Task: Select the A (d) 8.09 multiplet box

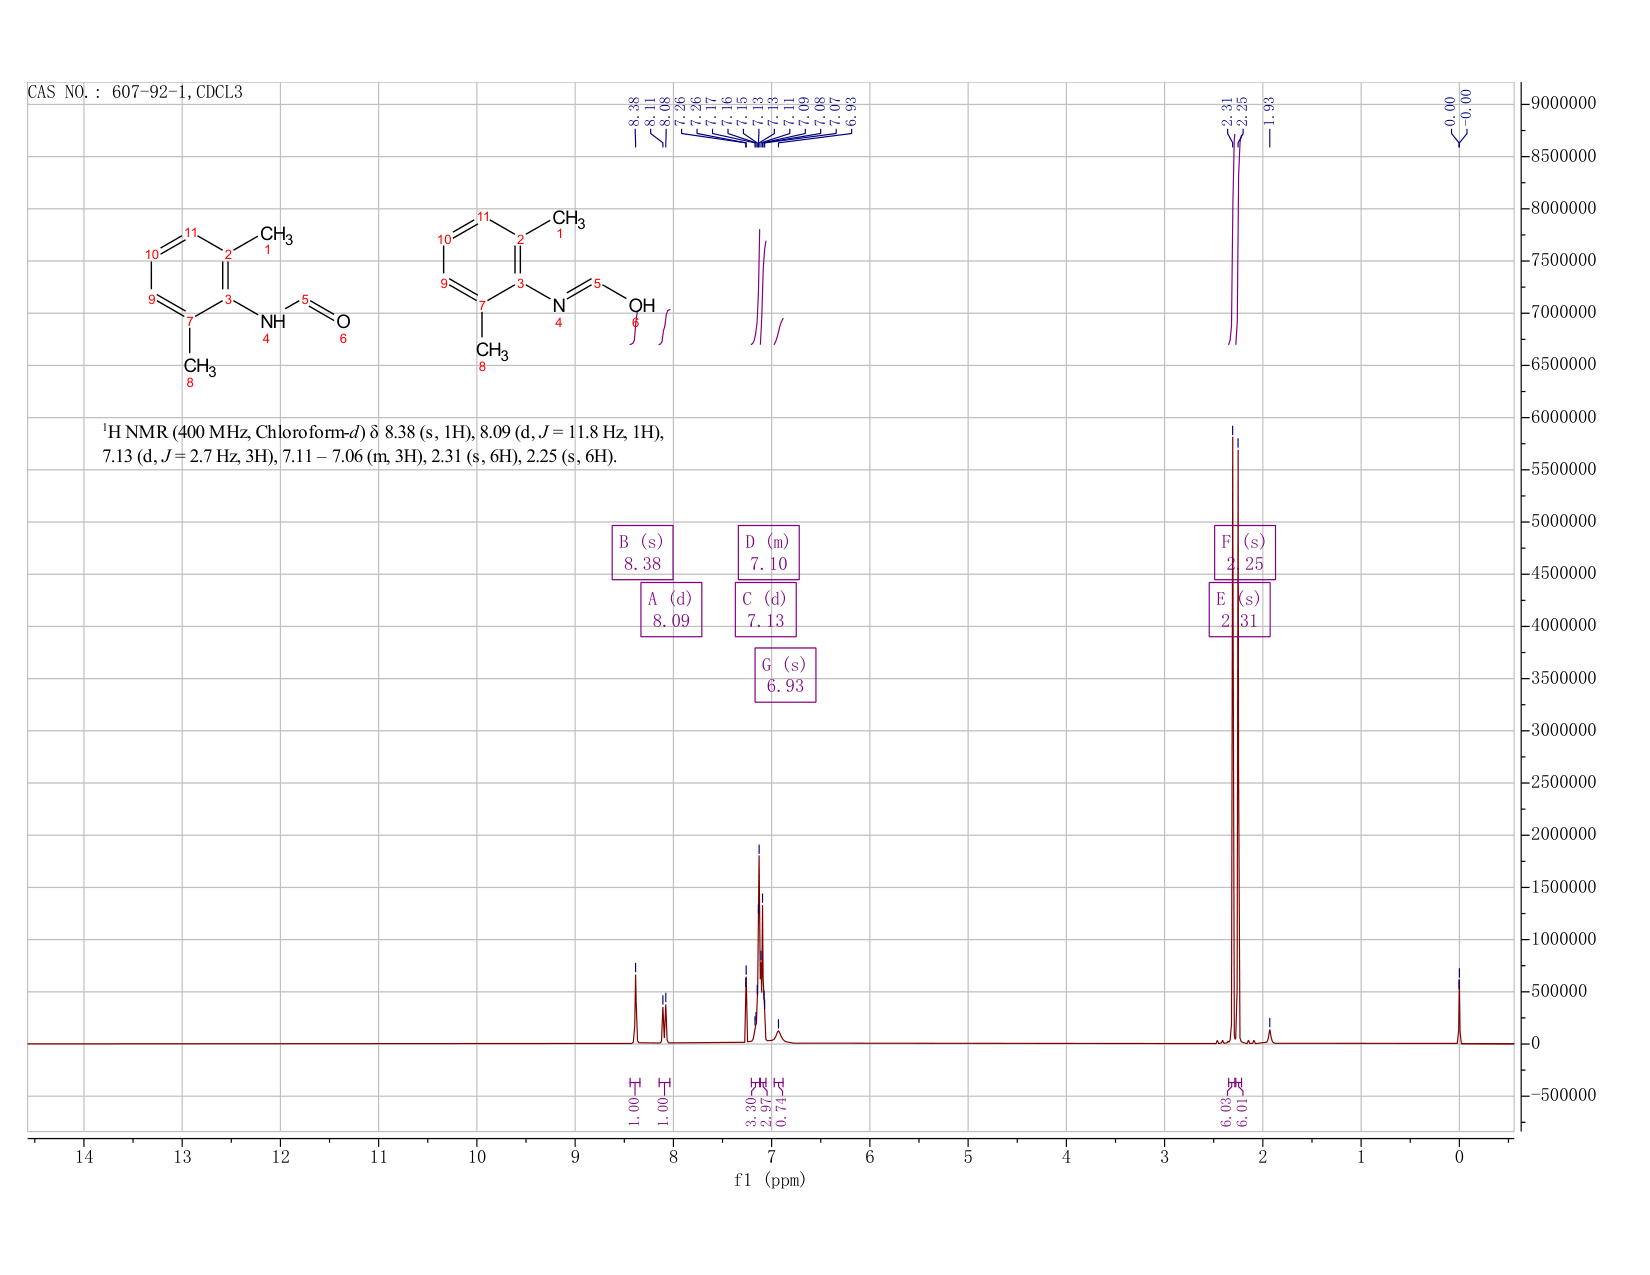Action: click(671, 609)
